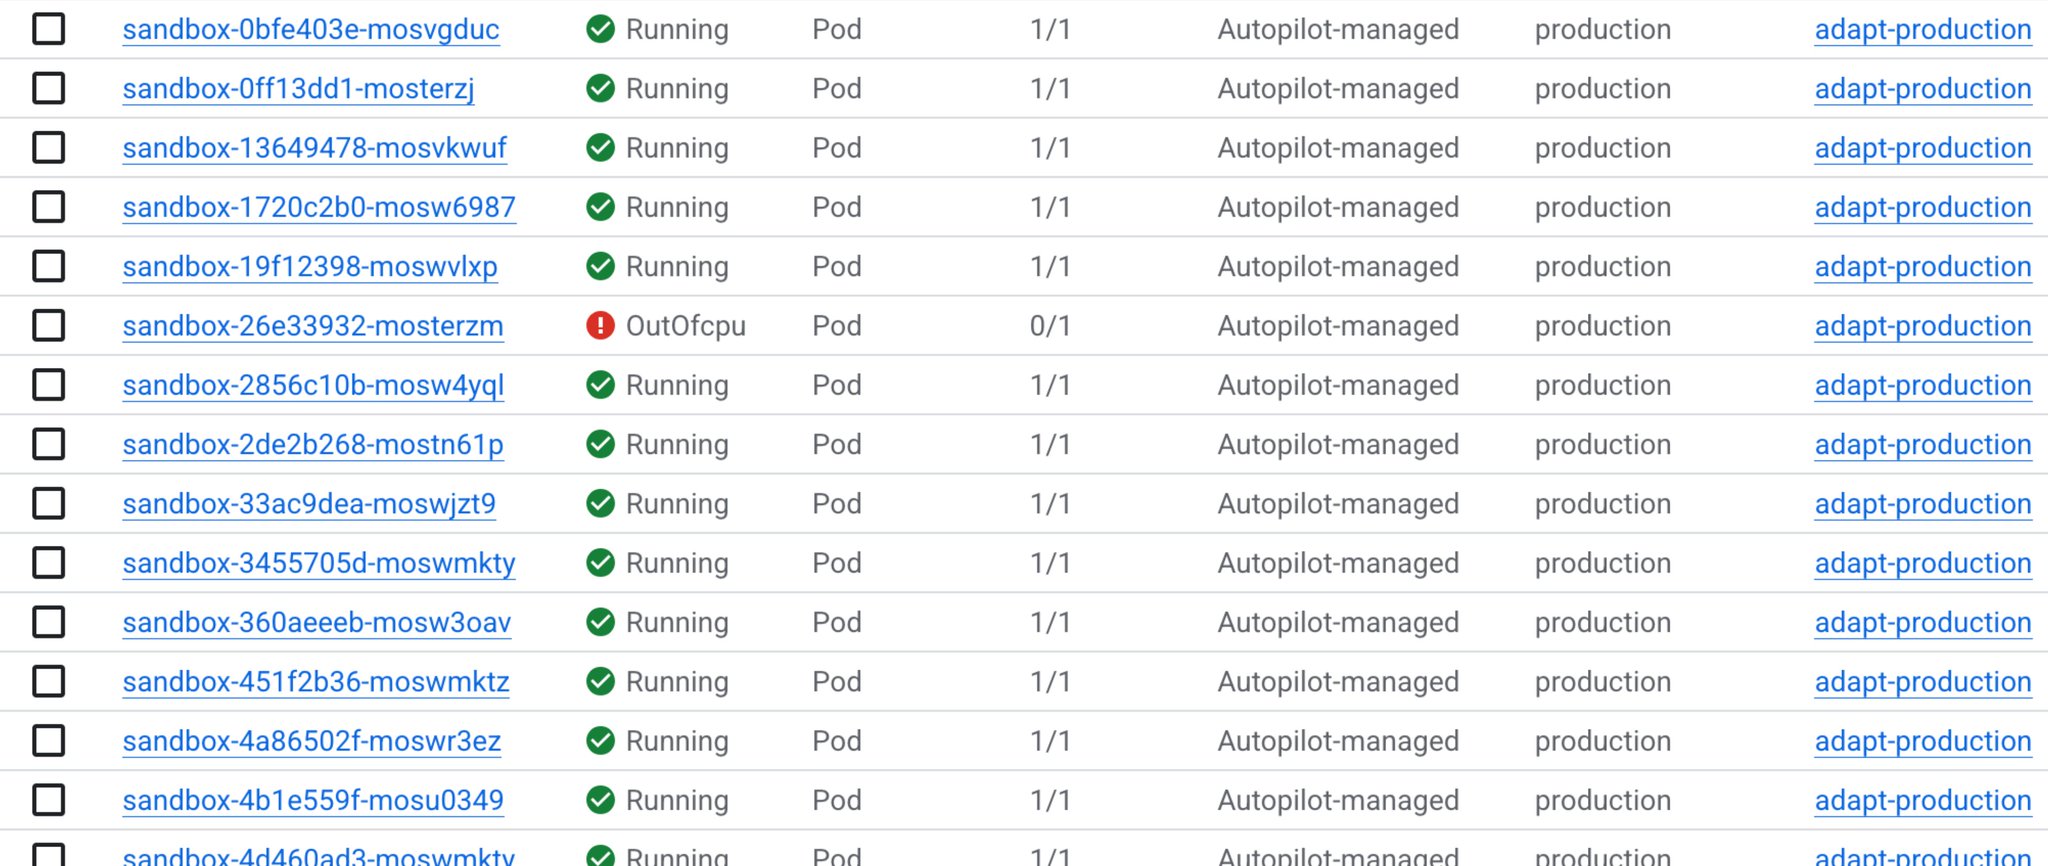Click Autopilot-managed in sandbox-26e33932-mosterzm row
2048x866 pixels.
click(x=1338, y=326)
